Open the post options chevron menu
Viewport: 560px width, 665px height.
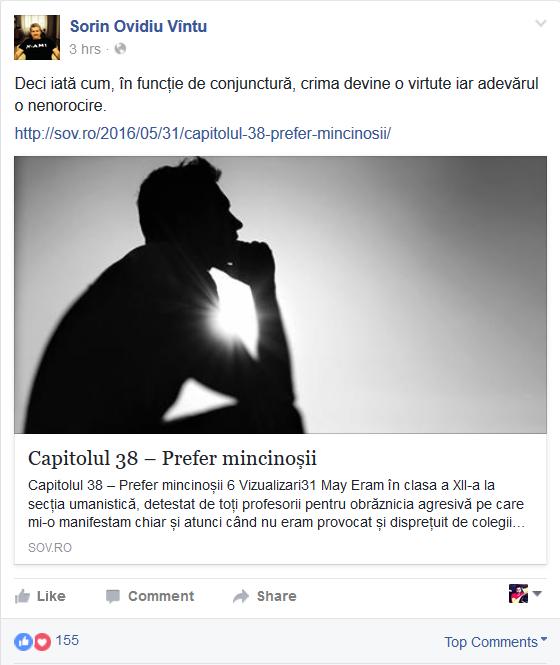click(x=540, y=23)
